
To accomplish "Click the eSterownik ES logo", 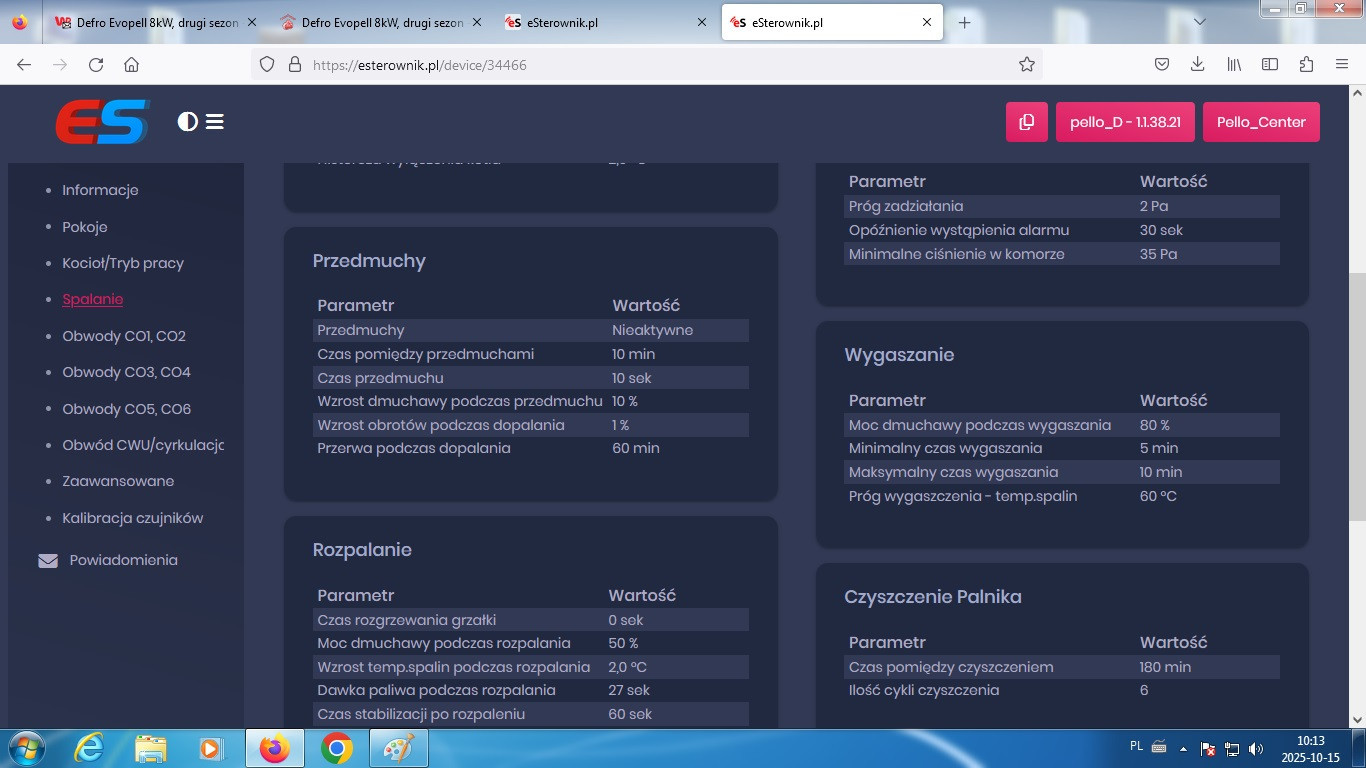I will point(102,122).
